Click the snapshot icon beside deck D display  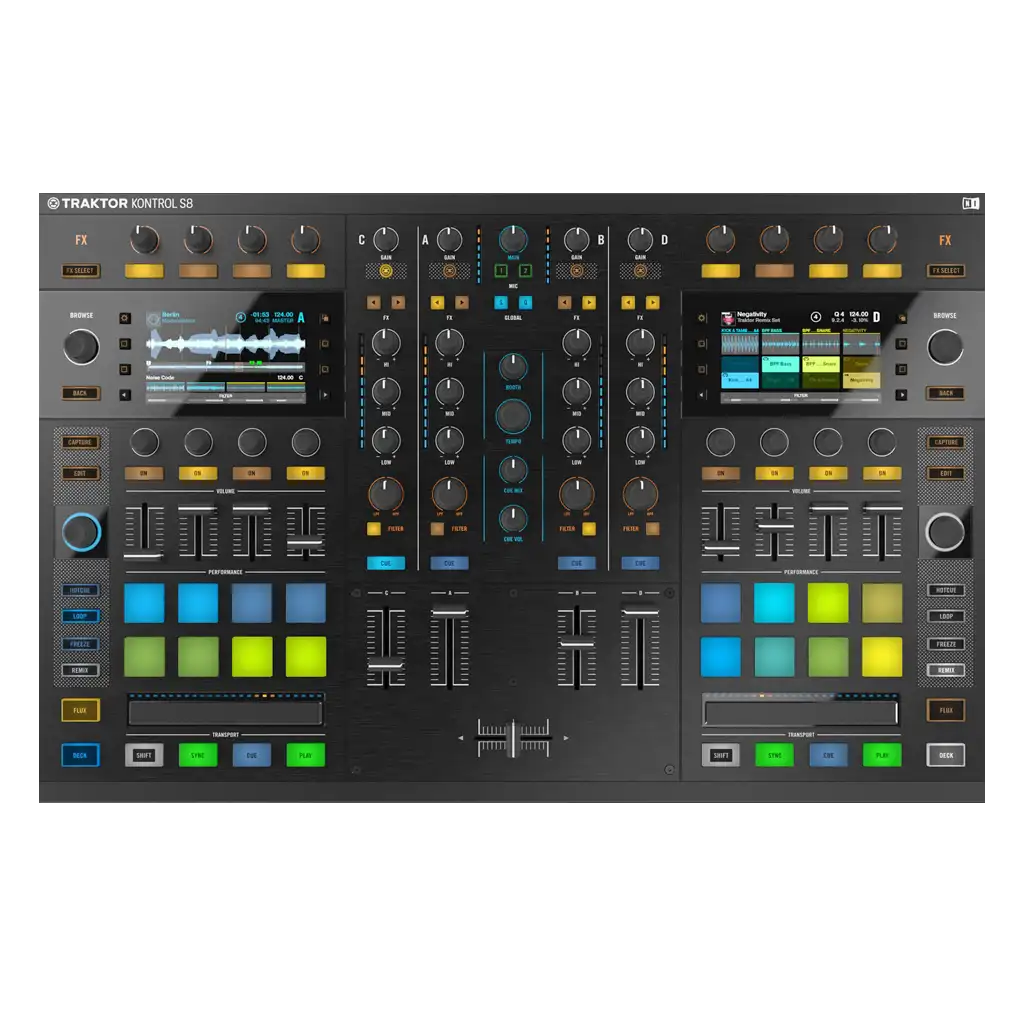[902, 319]
